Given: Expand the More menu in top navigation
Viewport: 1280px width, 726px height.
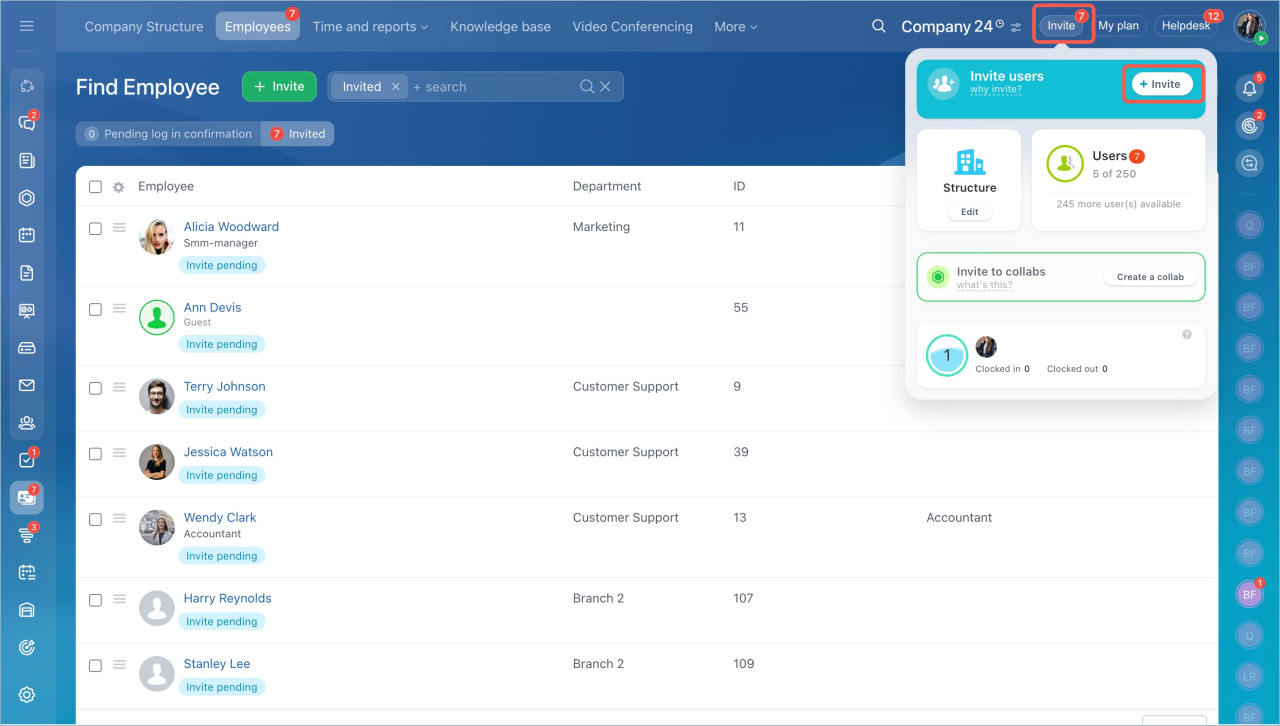Looking at the screenshot, I should click(x=736, y=27).
